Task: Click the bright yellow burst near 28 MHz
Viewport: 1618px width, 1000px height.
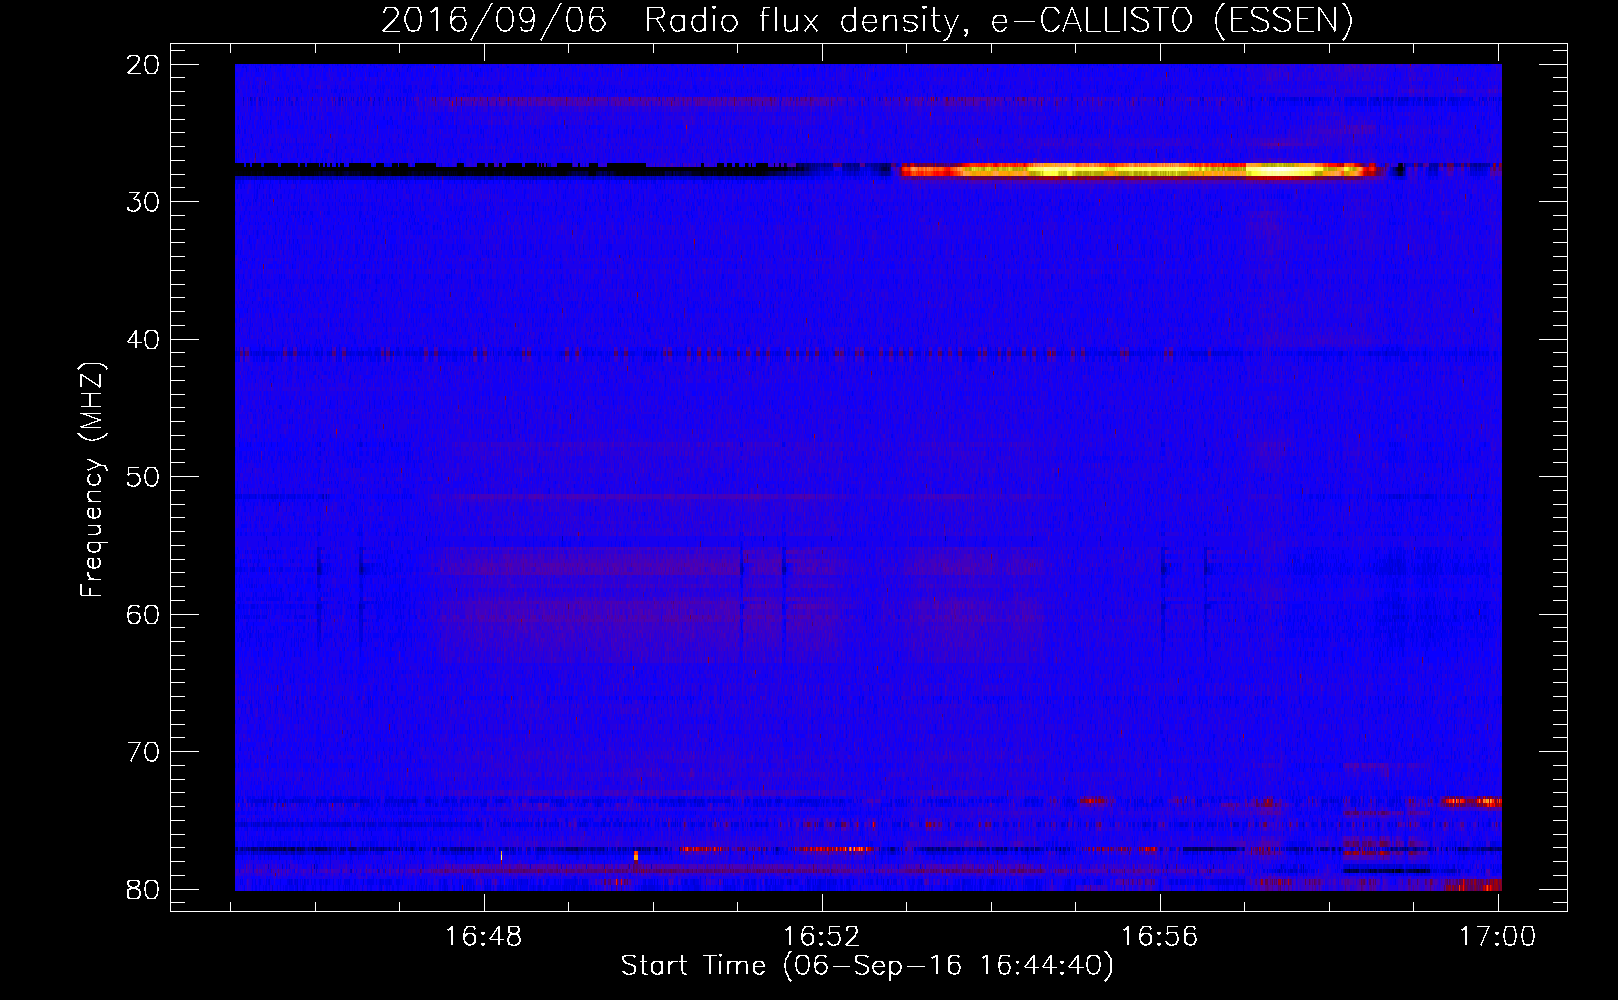Action: pos(1140,170)
